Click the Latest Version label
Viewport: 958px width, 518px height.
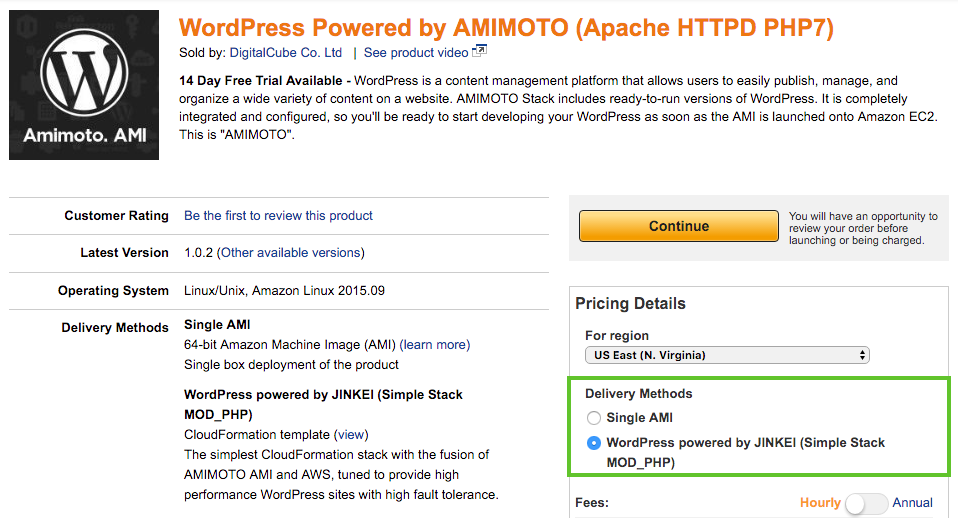tap(124, 253)
